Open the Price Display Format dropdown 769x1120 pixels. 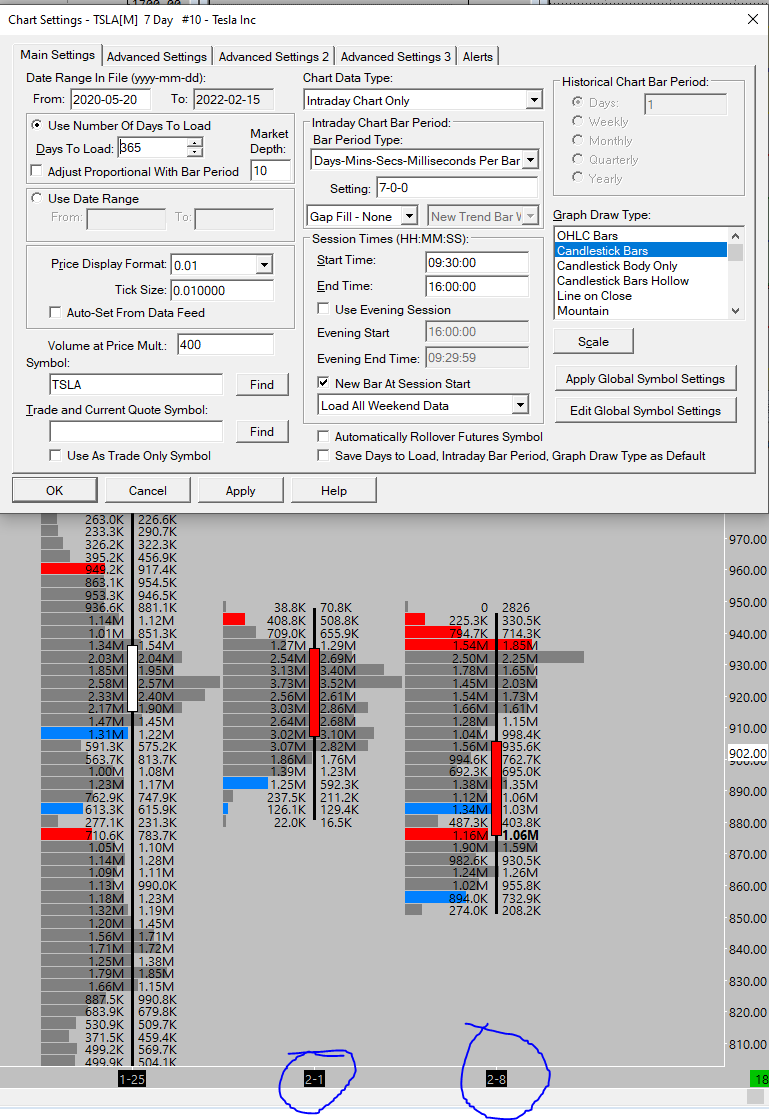tap(264, 265)
